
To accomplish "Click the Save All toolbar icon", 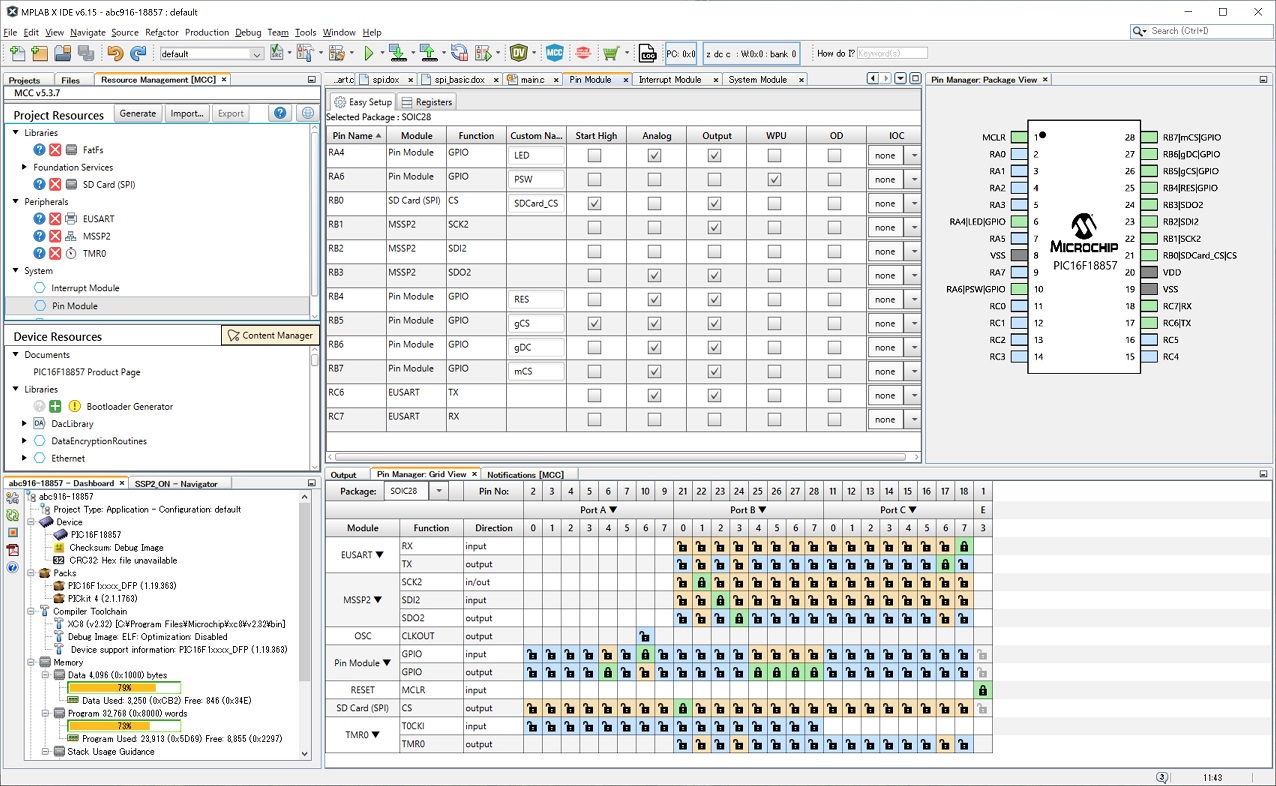I will pyautogui.click(x=86, y=53).
